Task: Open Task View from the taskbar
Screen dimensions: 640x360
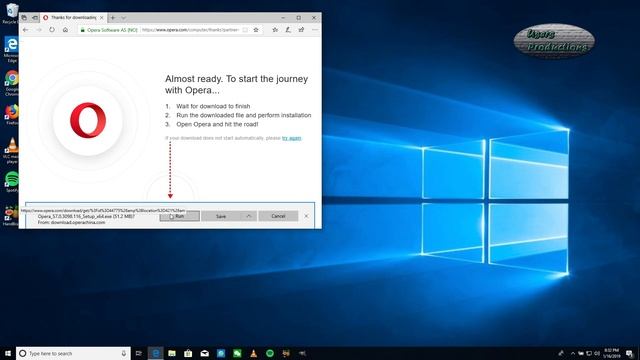Action: 138,353
